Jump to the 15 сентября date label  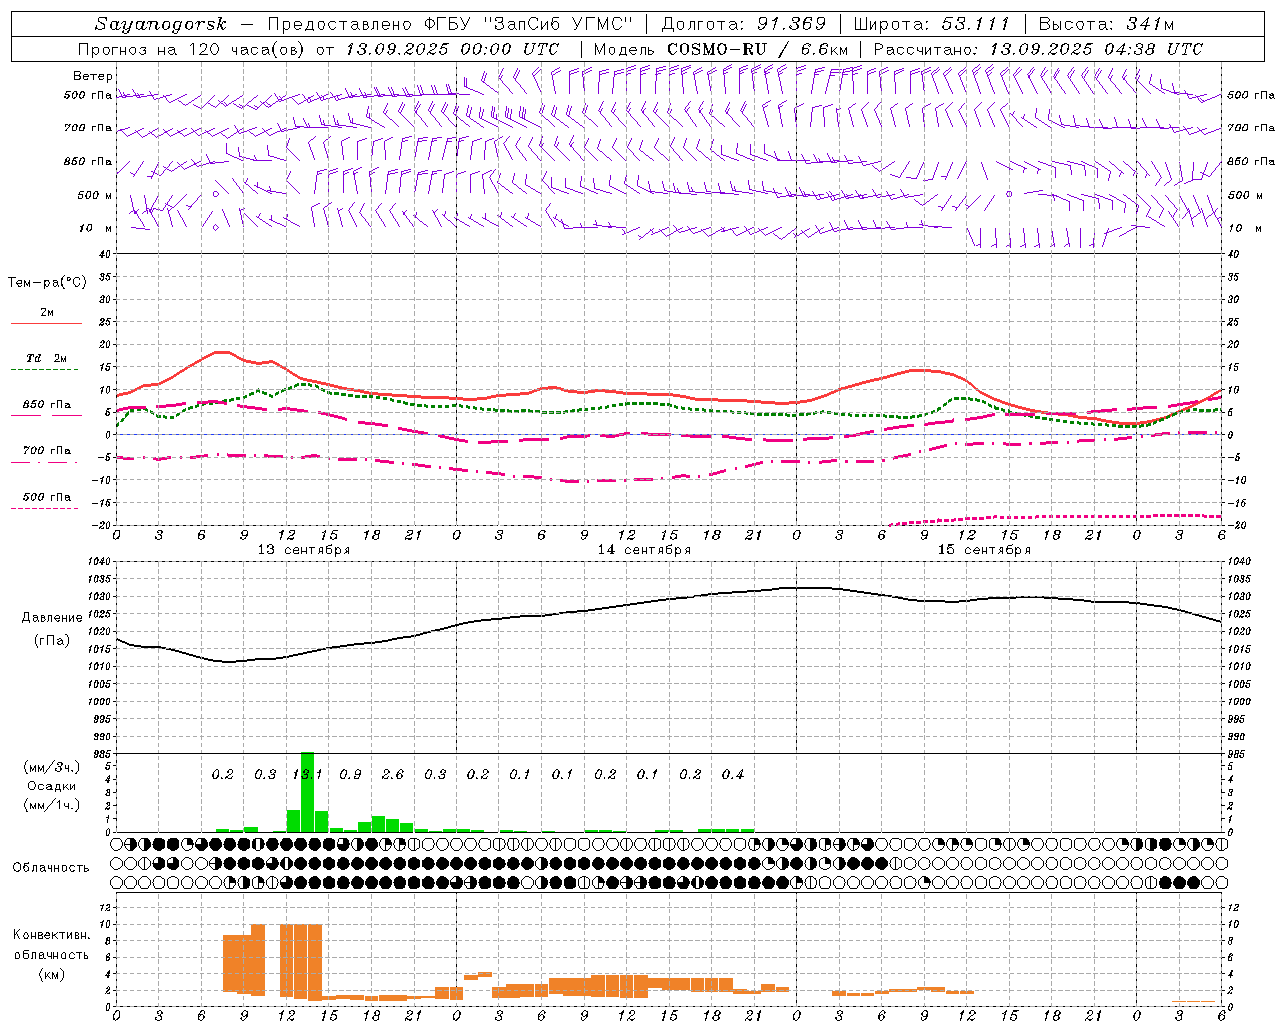click(984, 550)
